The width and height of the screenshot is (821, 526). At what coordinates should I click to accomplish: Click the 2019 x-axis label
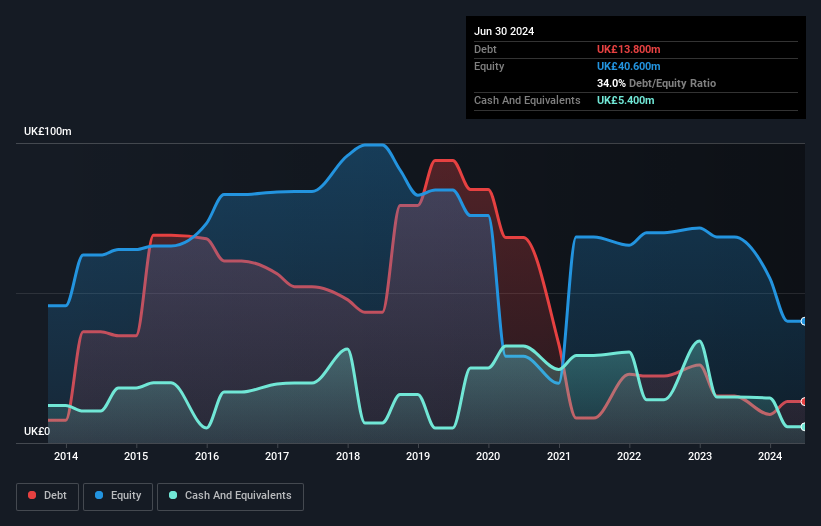[418, 456]
